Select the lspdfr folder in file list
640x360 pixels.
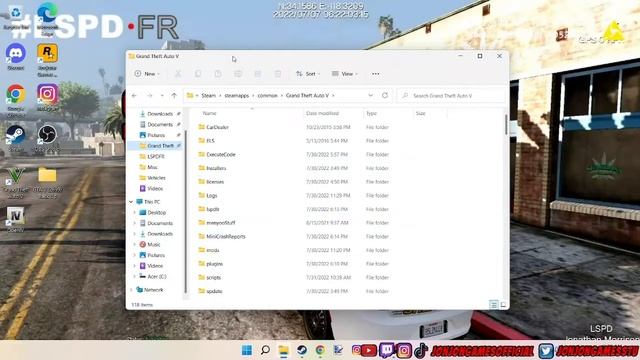pyautogui.click(x=213, y=209)
